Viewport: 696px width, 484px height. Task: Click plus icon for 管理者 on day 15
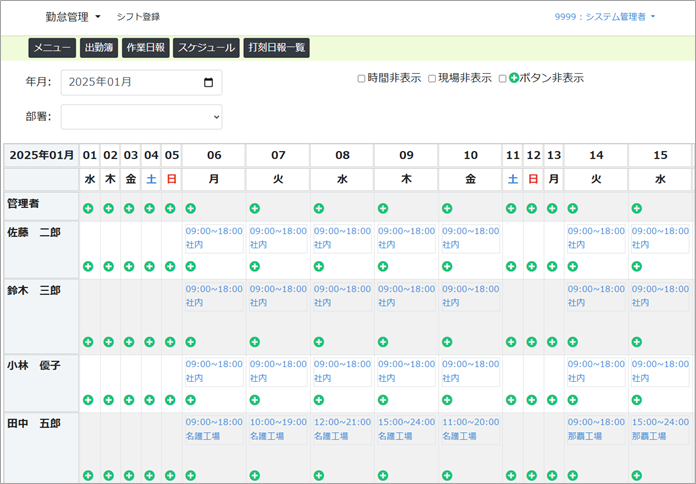pos(637,208)
